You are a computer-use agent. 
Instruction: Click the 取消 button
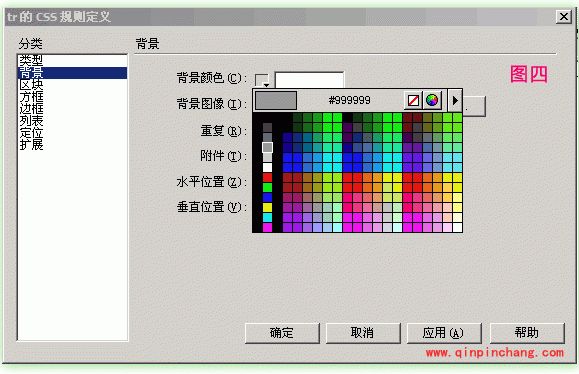[x=363, y=333]
